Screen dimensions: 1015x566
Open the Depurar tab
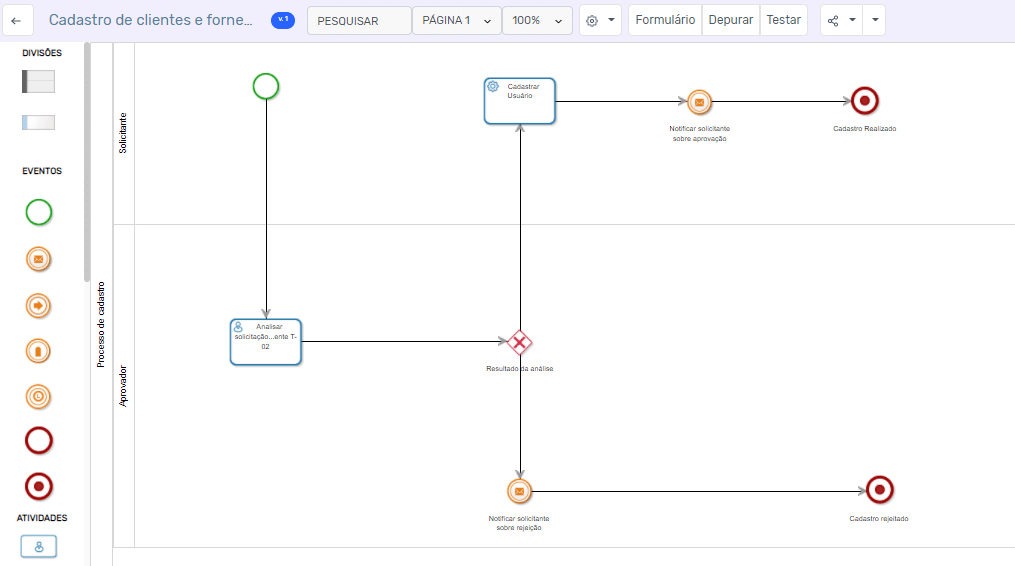731,20
